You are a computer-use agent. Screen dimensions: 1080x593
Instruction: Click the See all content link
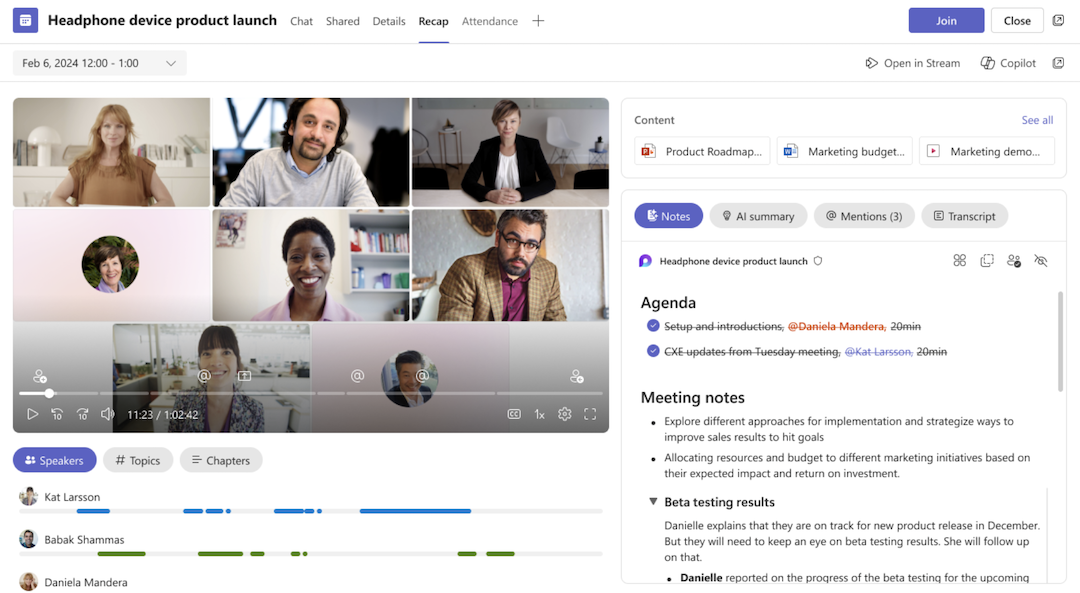[x=1037, y=120]
